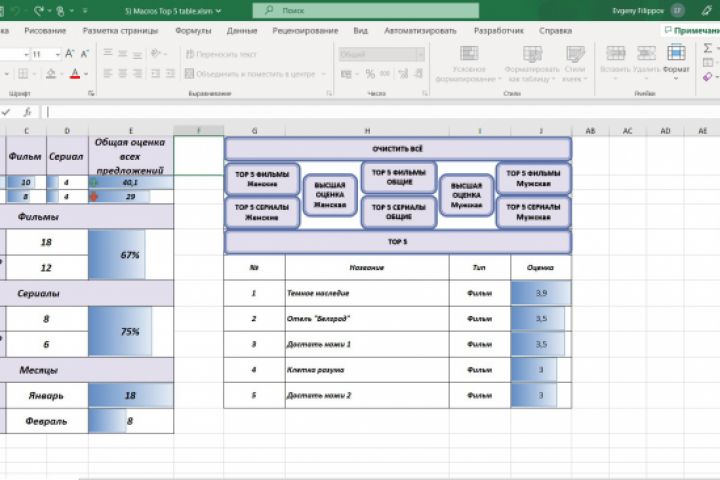This screenshot has height=480, width=720.
Task: Open the Формат cells dropdown
Action: 676,62
